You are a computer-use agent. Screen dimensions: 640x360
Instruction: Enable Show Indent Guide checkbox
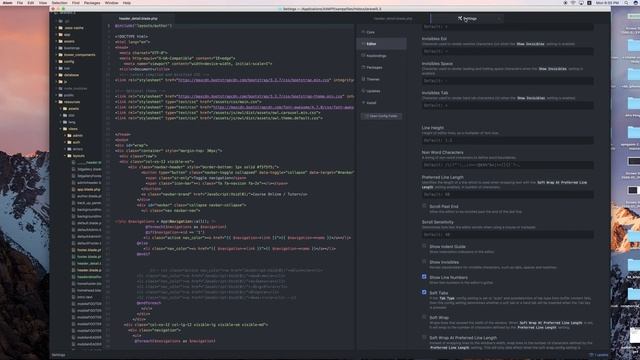tap(424, 246)
